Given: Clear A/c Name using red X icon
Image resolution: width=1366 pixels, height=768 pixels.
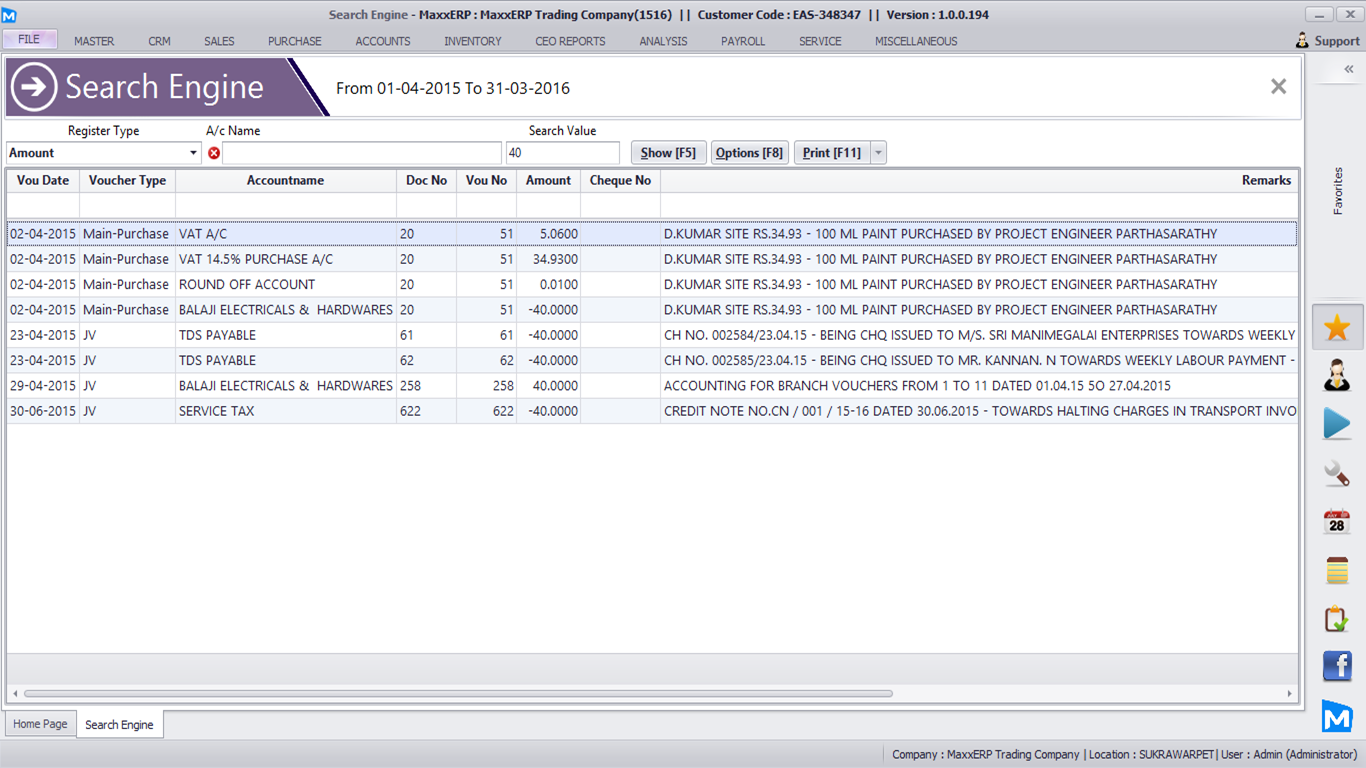Looking at the screenshot, I should tap(214, 153).
